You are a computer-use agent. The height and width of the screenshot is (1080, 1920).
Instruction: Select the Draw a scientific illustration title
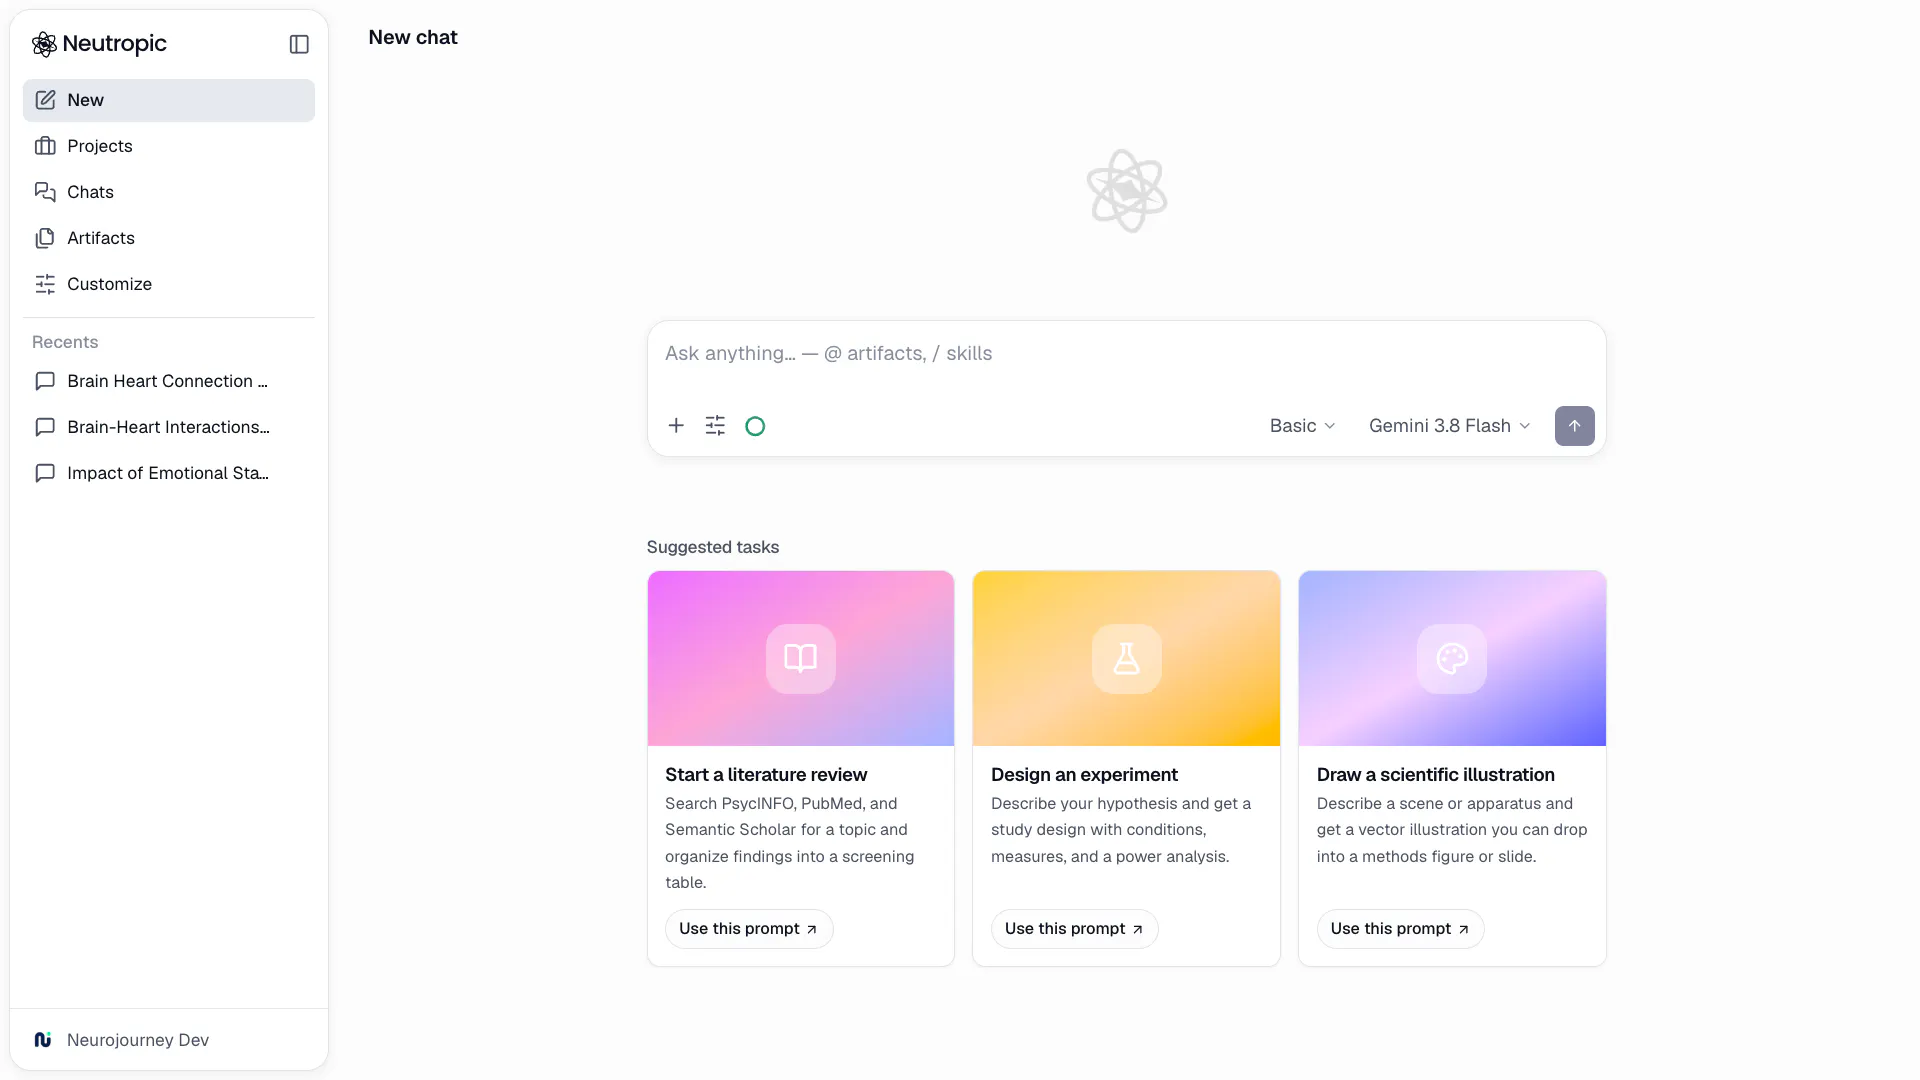pyautogui.click(x=1435, y=775)
